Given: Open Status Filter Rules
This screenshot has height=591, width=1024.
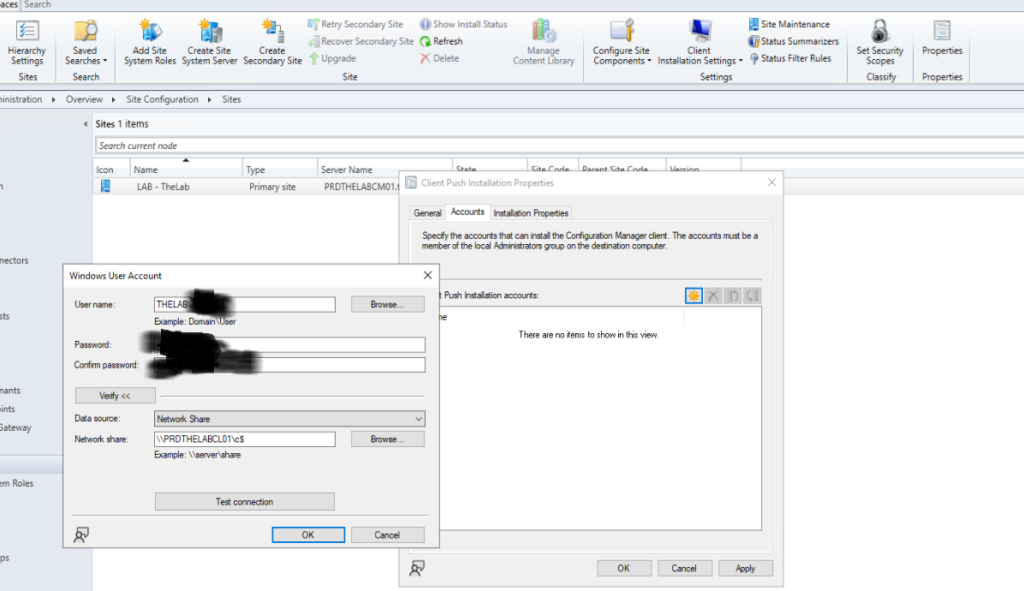Looking at the screenshot, I should pyautogui.click(x=790, y=58).
